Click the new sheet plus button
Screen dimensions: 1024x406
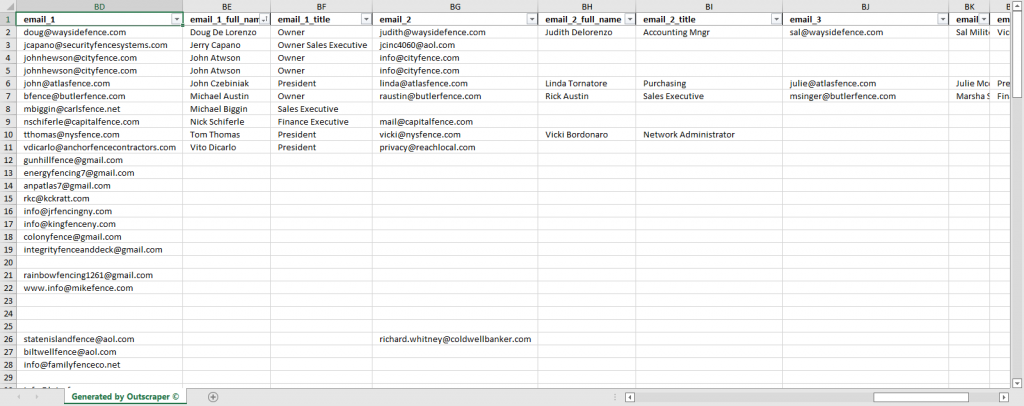(213, 397)
